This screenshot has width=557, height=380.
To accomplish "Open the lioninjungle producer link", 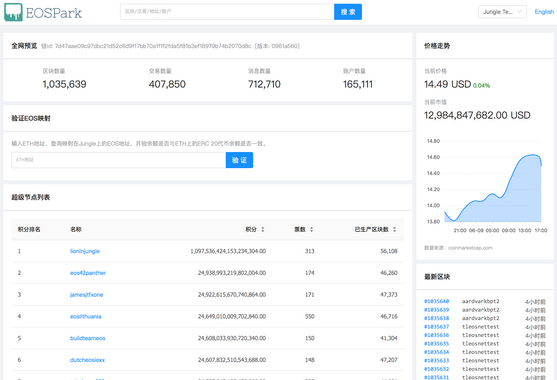I will click(85, 251).
